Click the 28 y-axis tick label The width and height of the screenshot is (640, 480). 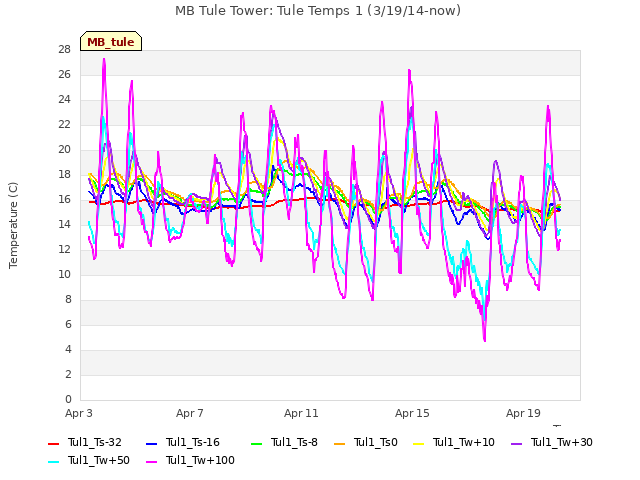pyautogui.click(x=64, y=49)
